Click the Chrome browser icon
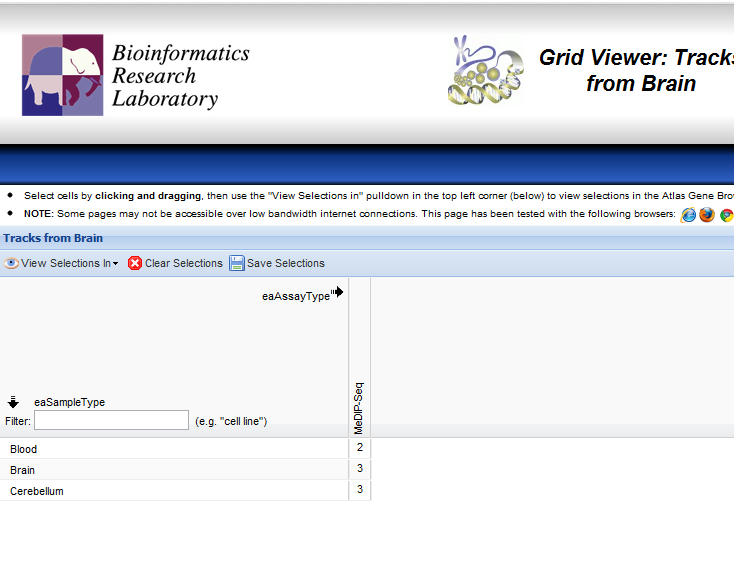 pos(727,214)
